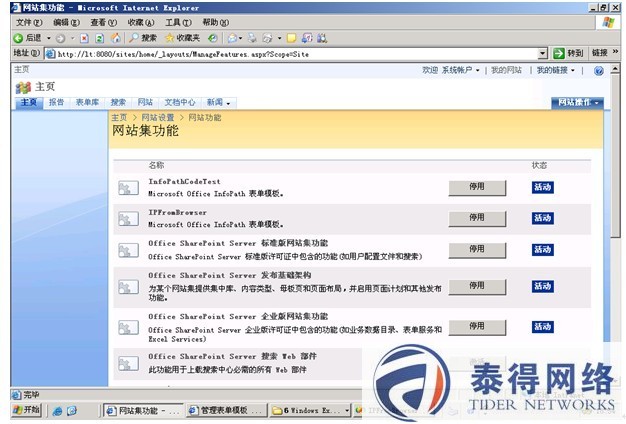Click inside the URL address field
Image resolution: width=626 pixels, height=424 pixels.
pos(295,54)
